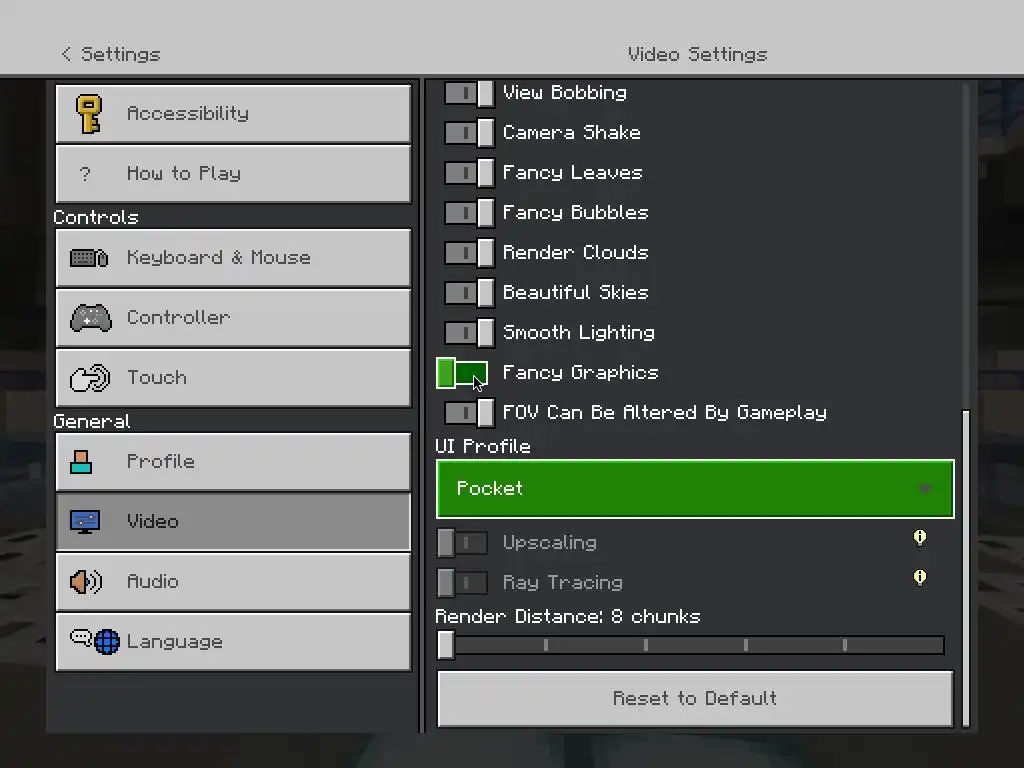Click the Render Distance slider handle
The image size is (1024, 768).
coord(446,645)
